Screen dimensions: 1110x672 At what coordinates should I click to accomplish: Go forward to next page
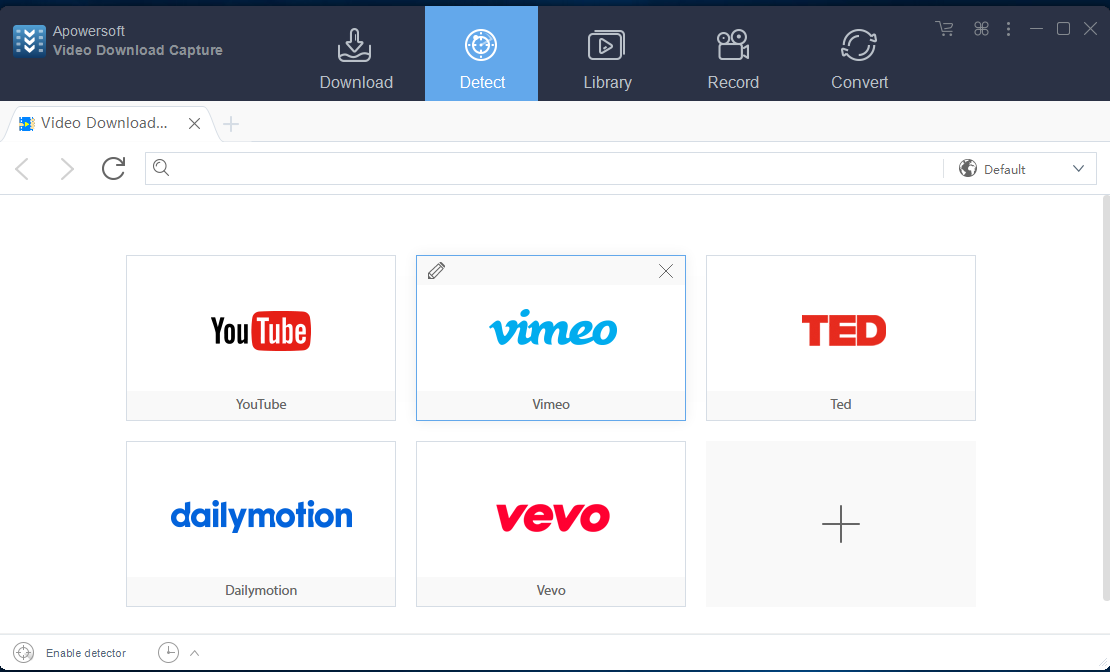(x=67, y=169)
